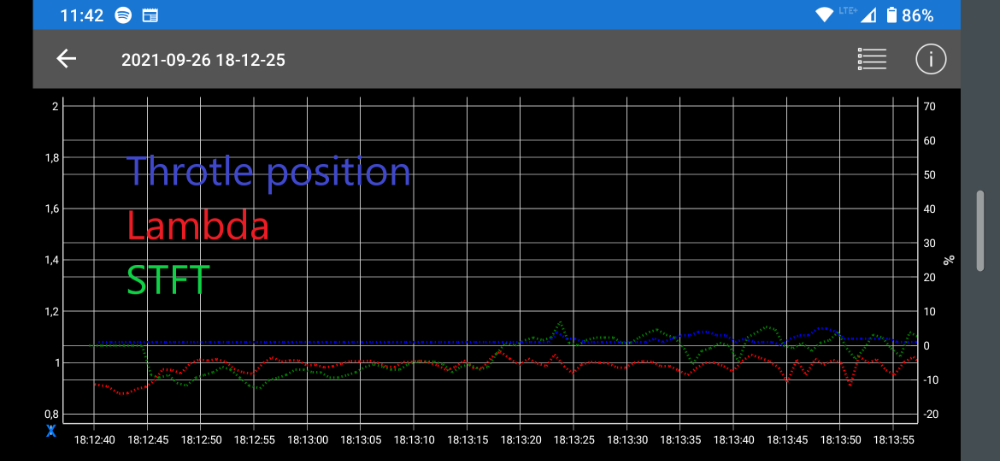Tap the % unit label on right axis
The height and width of the screenshot is (461, 1000).
[949, 260]
